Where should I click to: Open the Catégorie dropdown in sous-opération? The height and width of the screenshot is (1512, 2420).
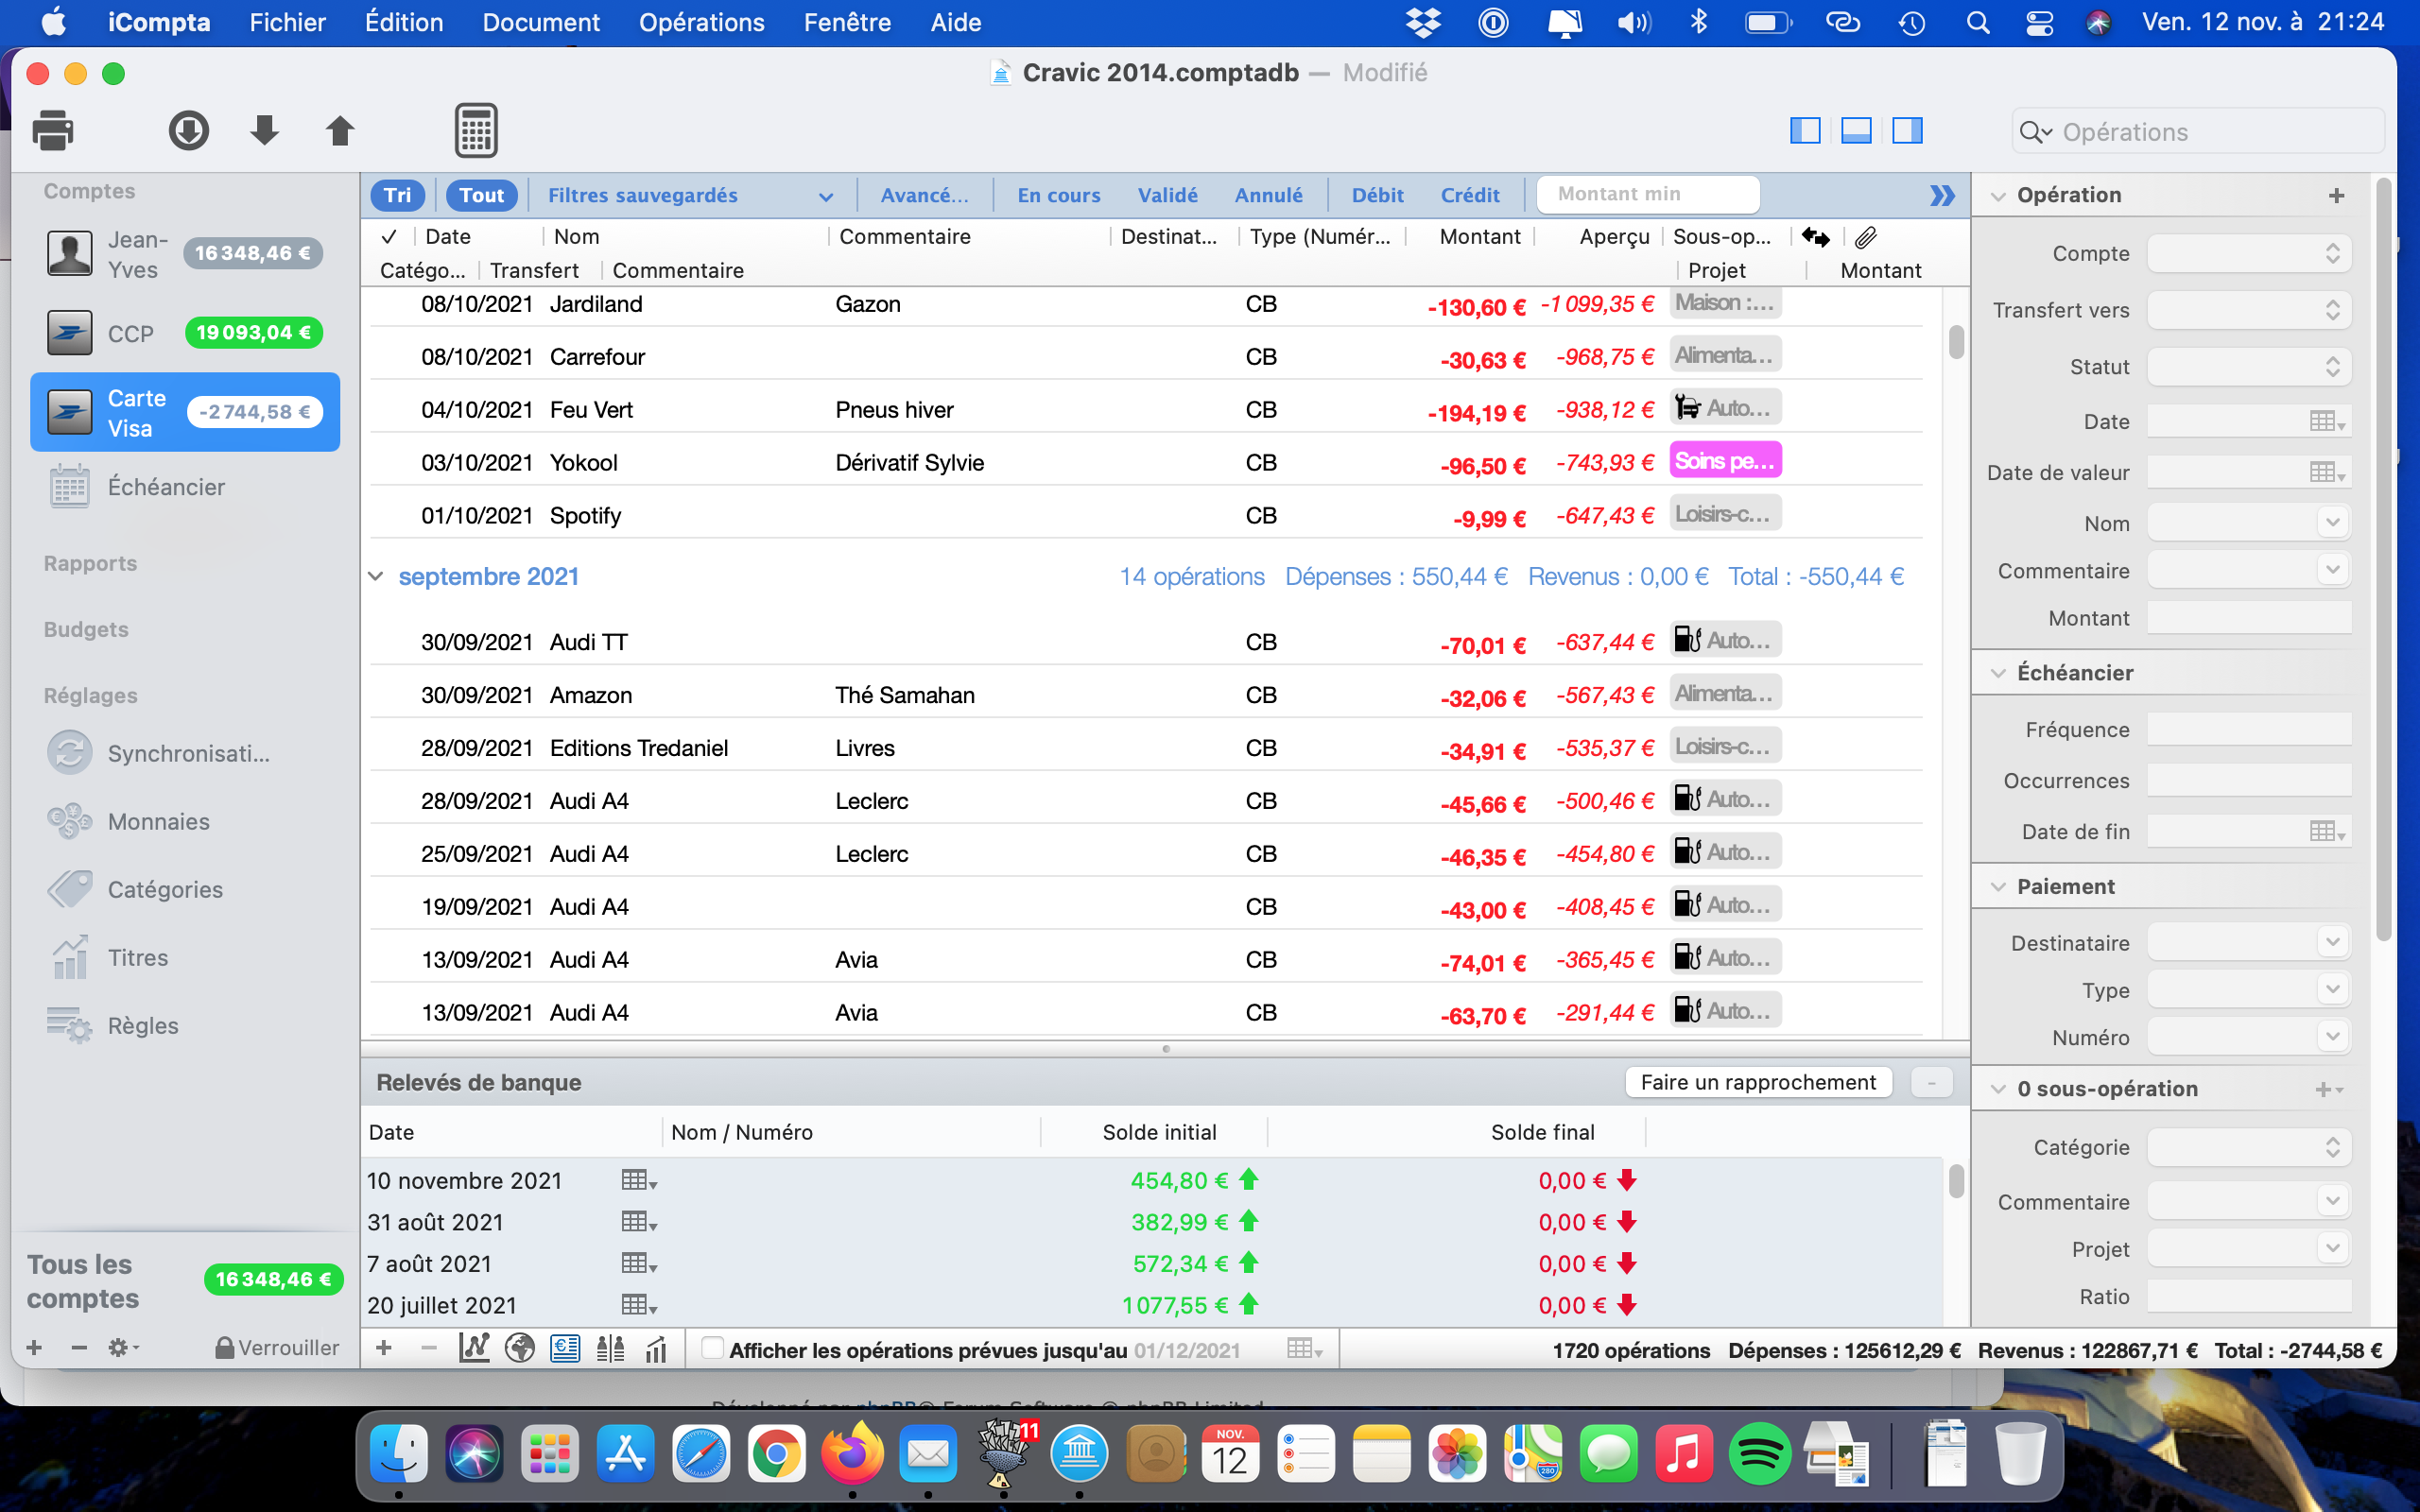(2249, 1147)
